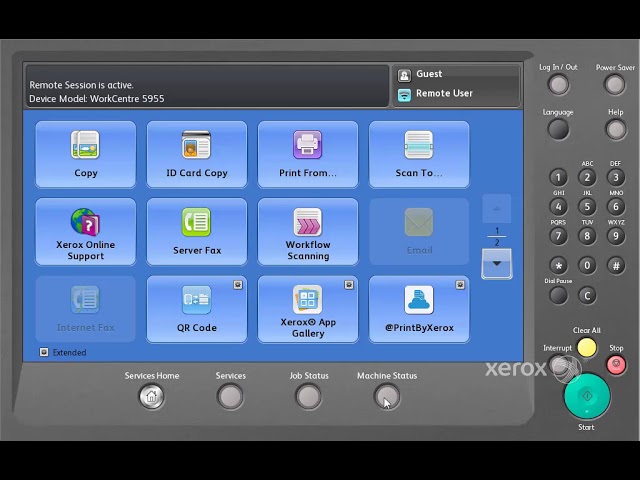Click the Remote Session status message
The height and width of the screenshot is (480, 640).
tap(81, 85)
